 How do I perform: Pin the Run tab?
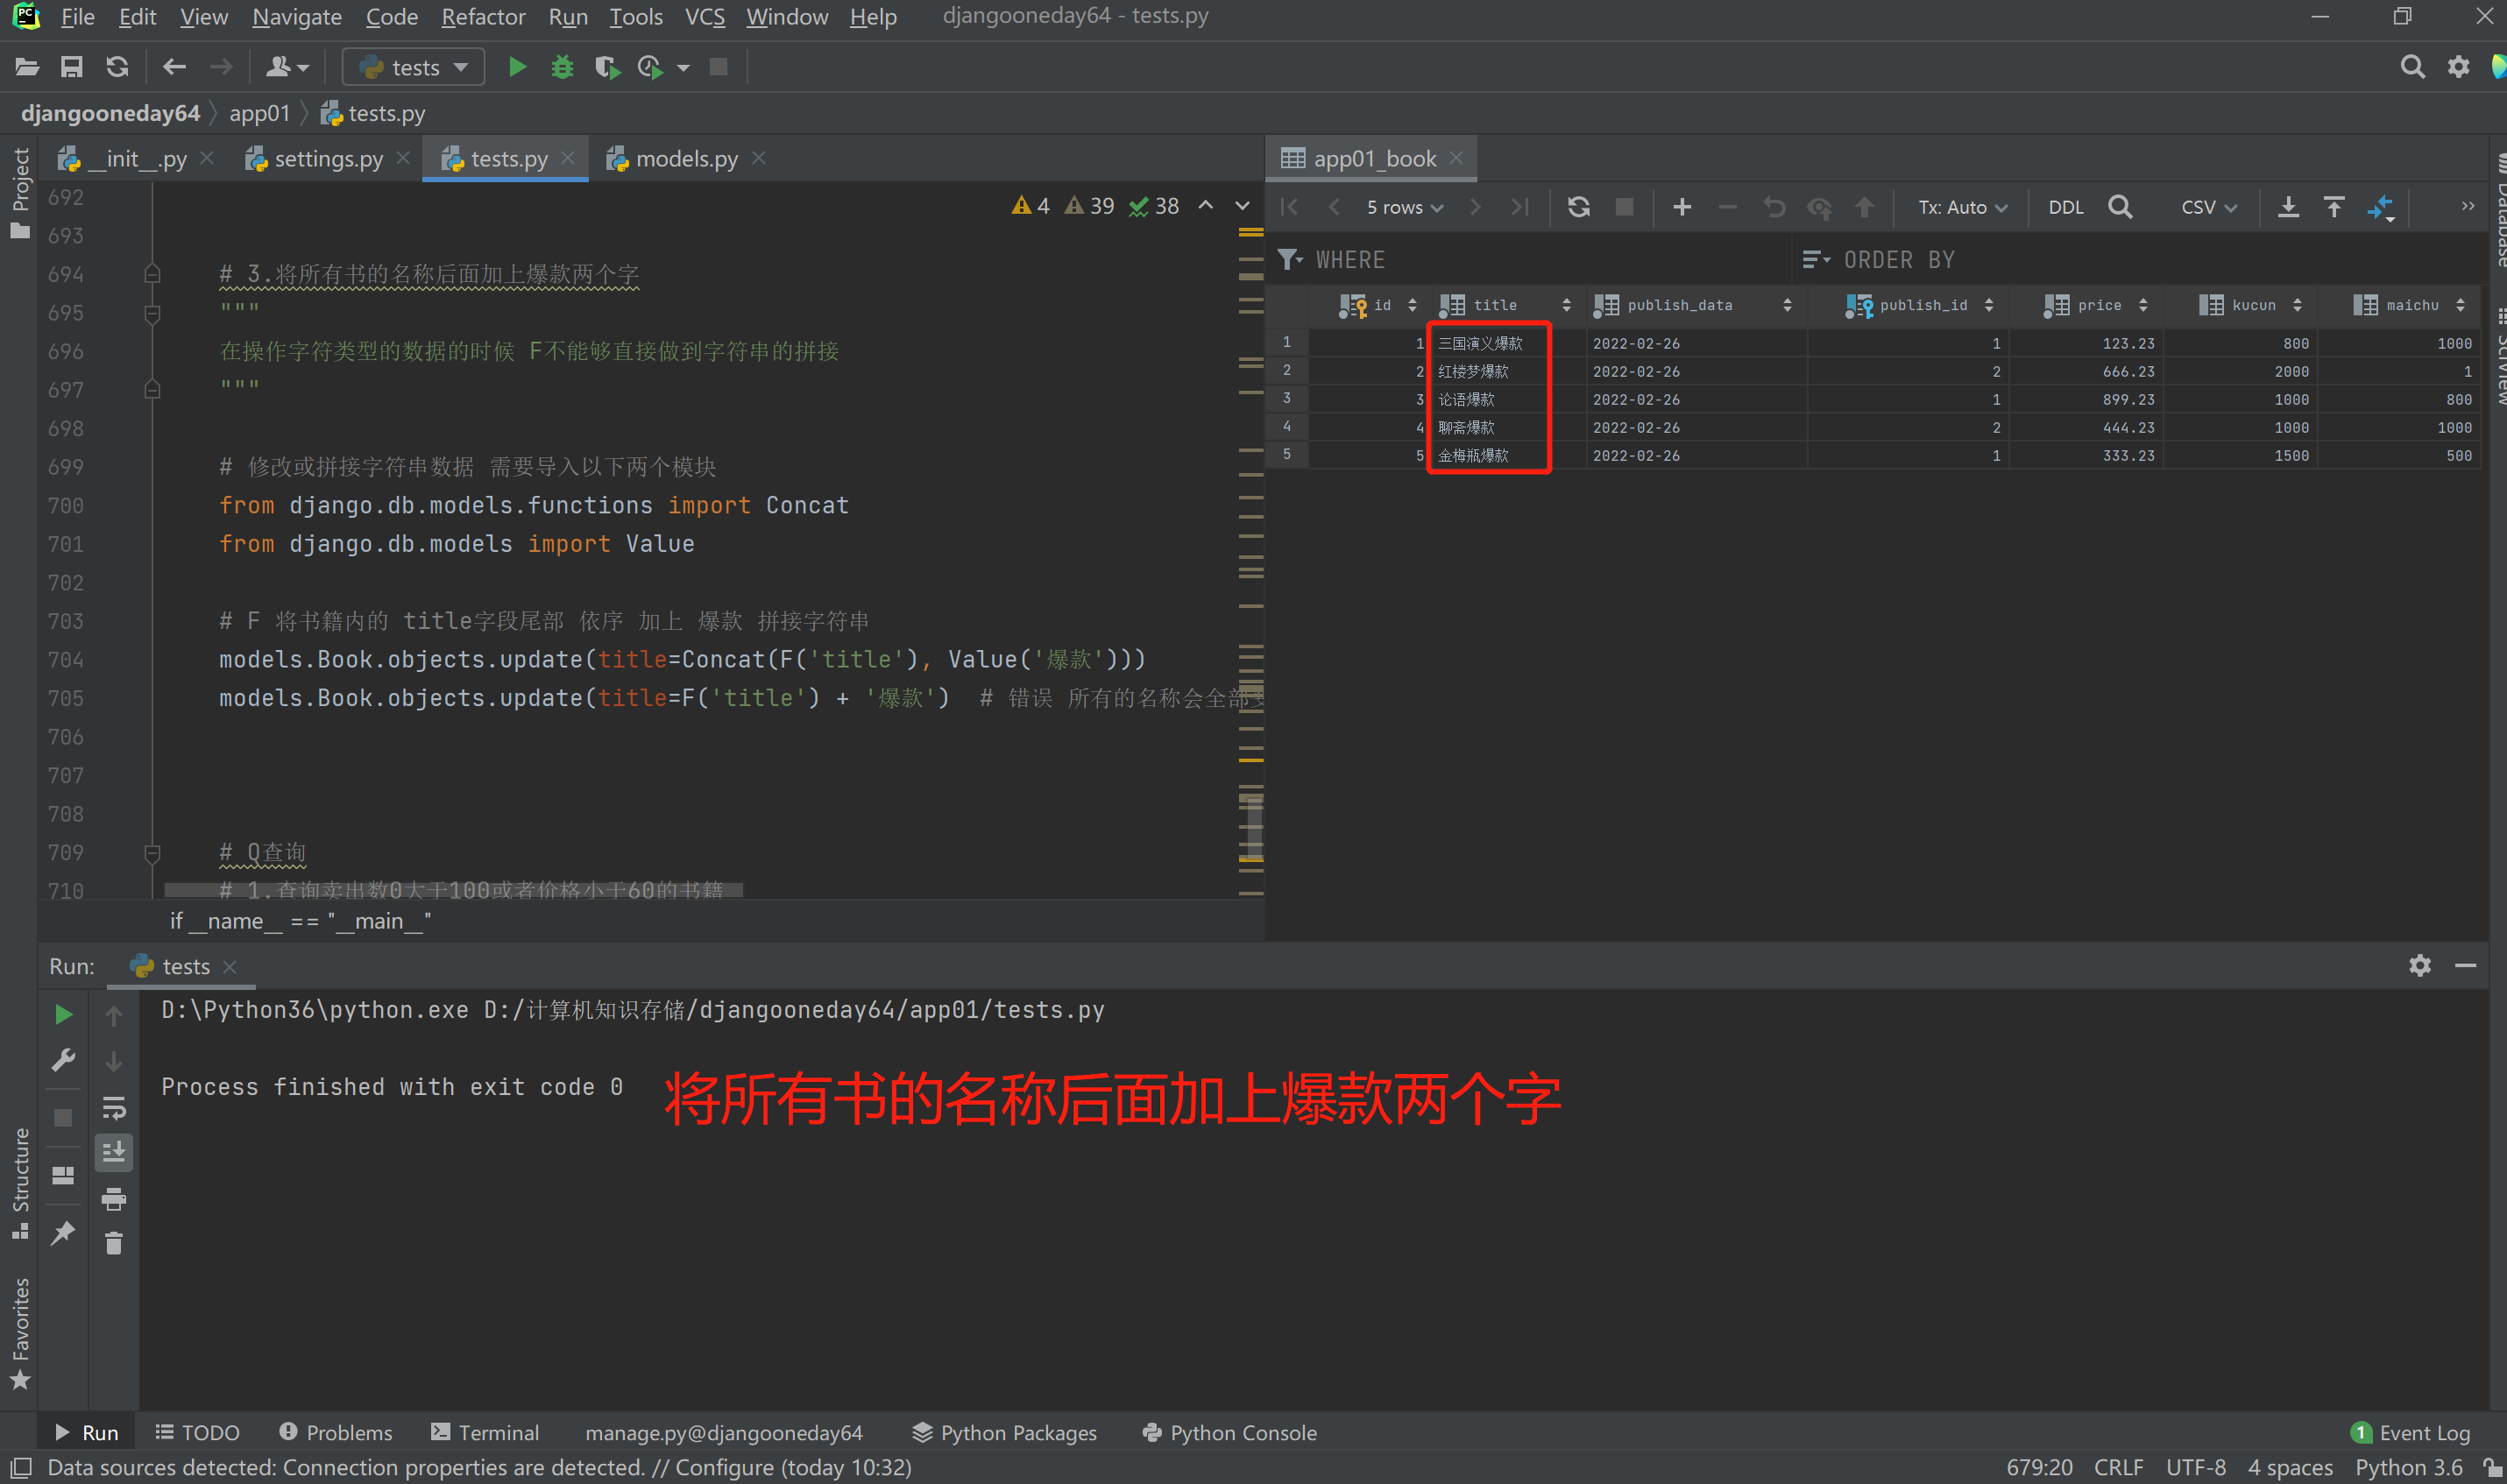click(x=63, y=1232)
